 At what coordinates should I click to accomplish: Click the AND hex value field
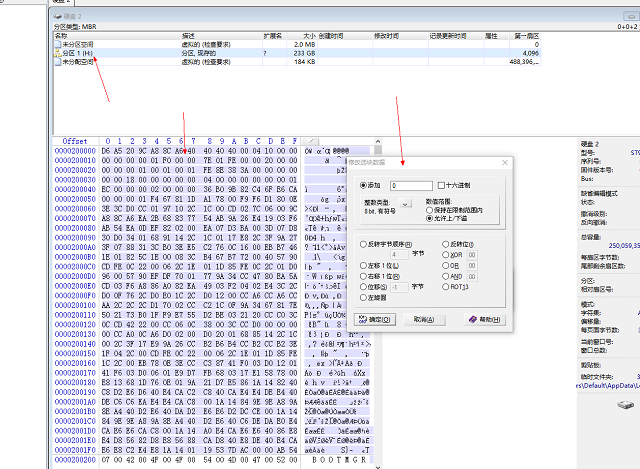click(x=472, y=276)
